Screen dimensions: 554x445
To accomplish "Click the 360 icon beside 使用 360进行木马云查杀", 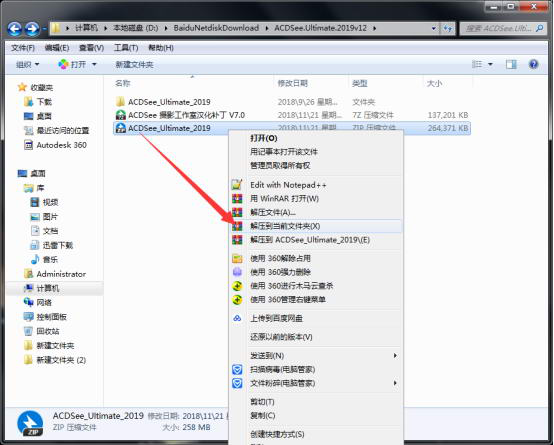I will (237, 286).
